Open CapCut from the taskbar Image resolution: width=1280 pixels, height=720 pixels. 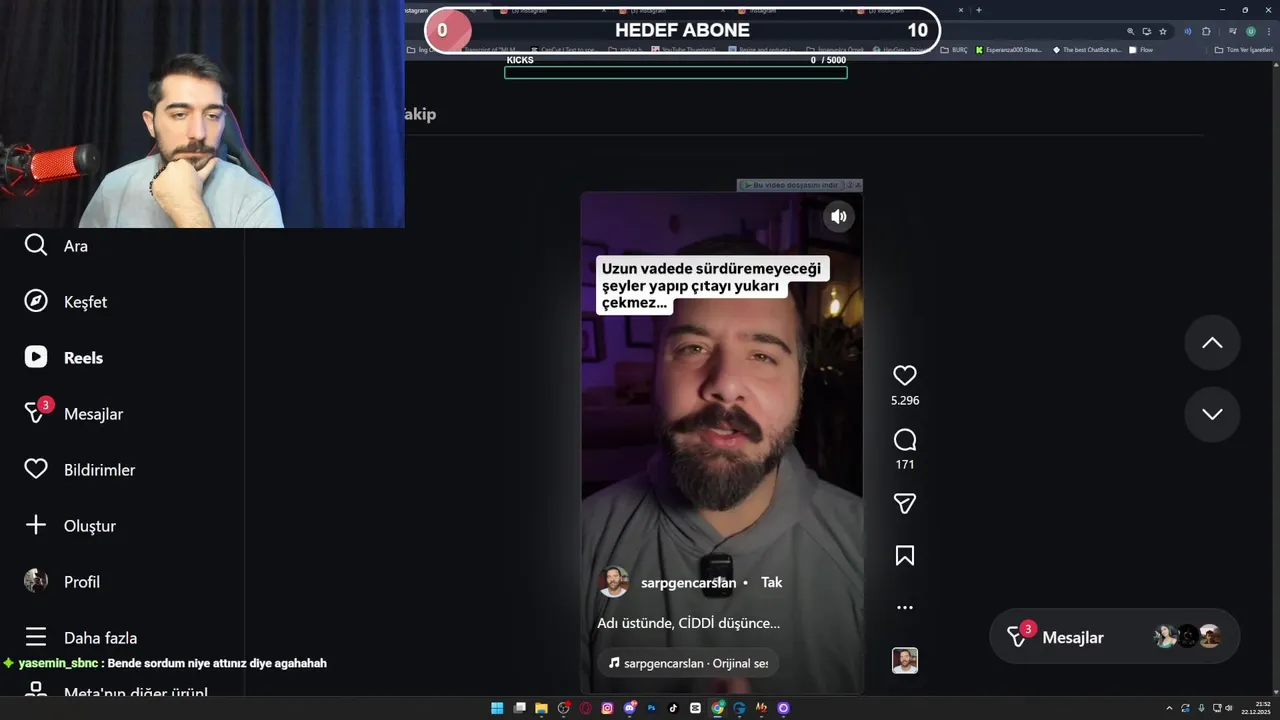pos(695,709)
